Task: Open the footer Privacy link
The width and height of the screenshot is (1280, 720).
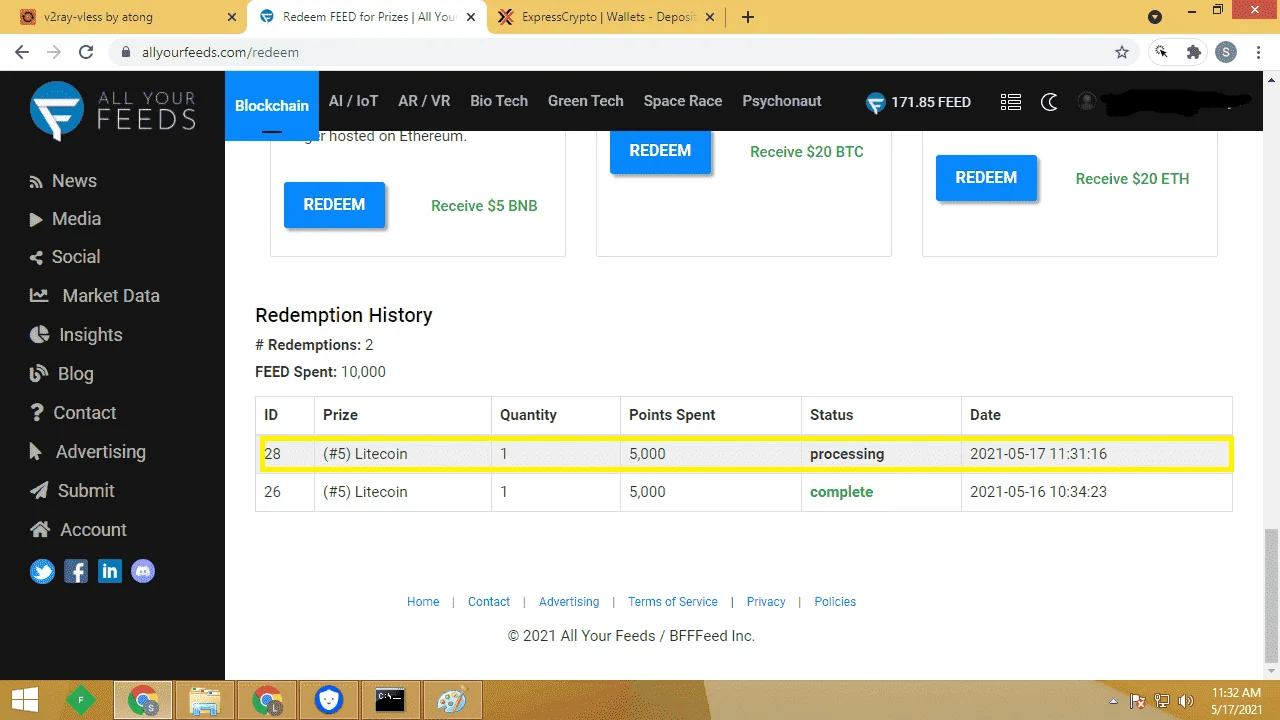Action: pyautogui.click(x=766, y=602)
